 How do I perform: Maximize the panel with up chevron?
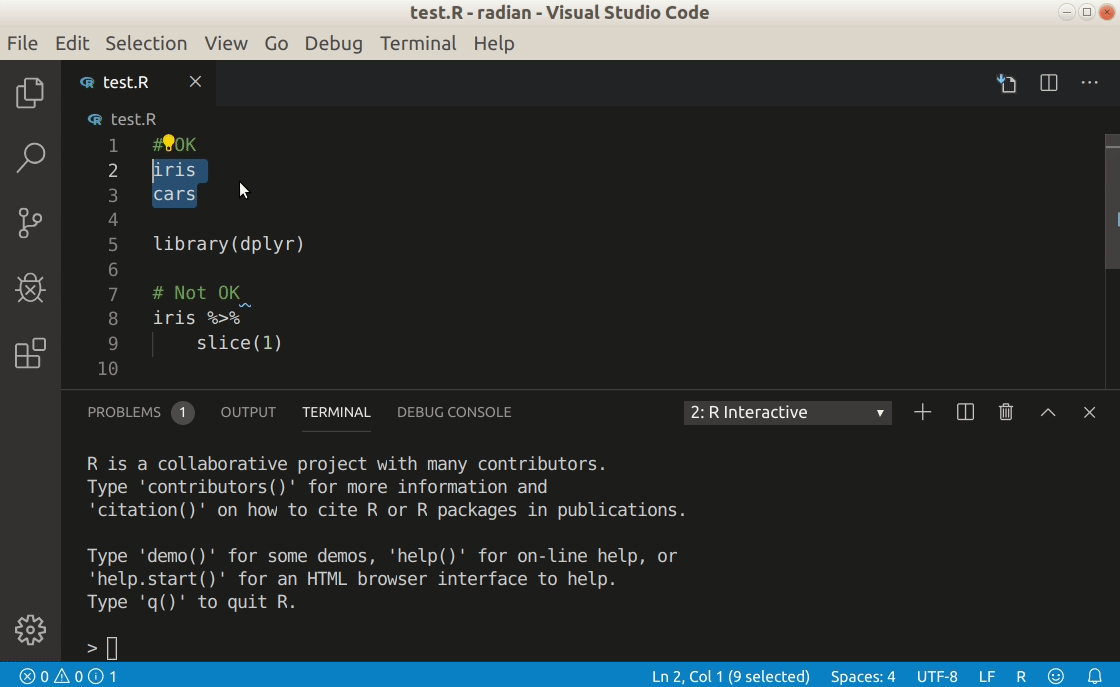(x=1048, y=412)
